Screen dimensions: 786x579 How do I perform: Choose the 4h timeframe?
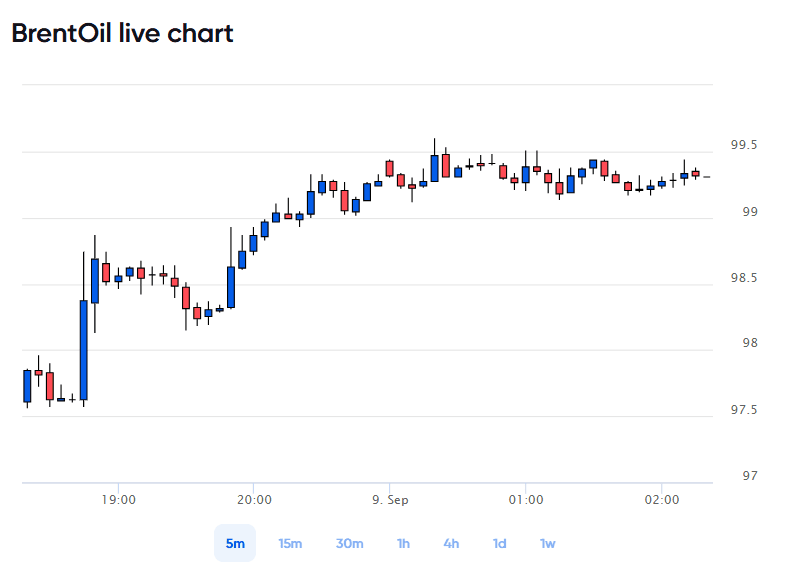tap(451, 543)
